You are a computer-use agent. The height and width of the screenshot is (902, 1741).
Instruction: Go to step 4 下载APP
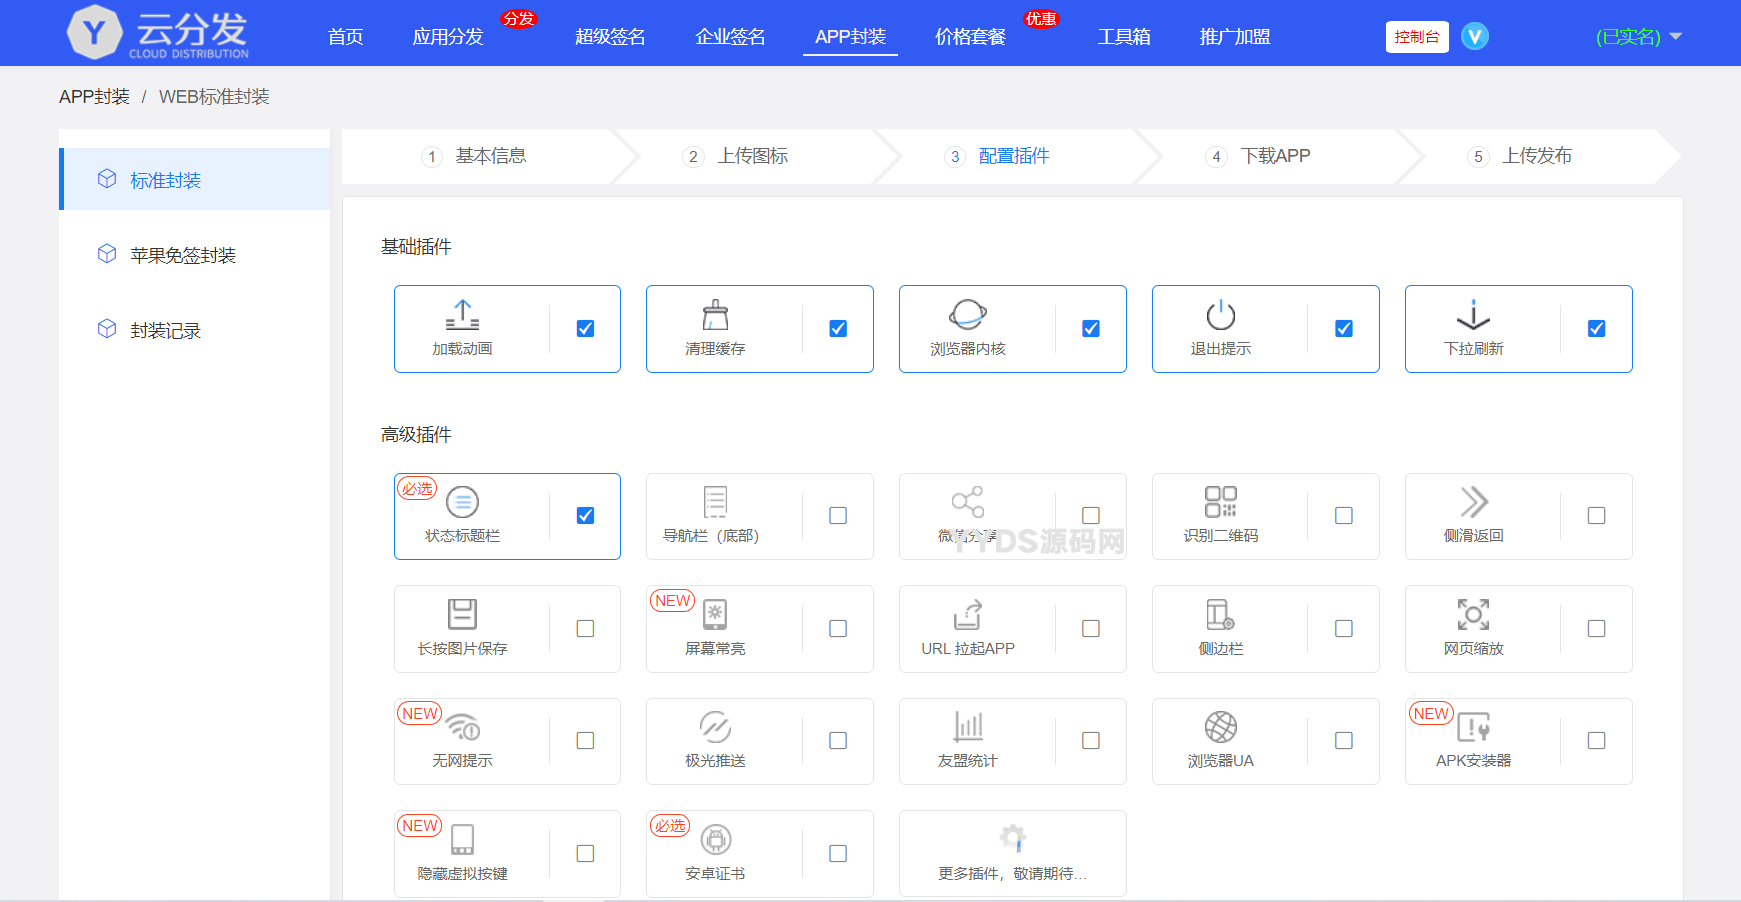click(1259, 156)
